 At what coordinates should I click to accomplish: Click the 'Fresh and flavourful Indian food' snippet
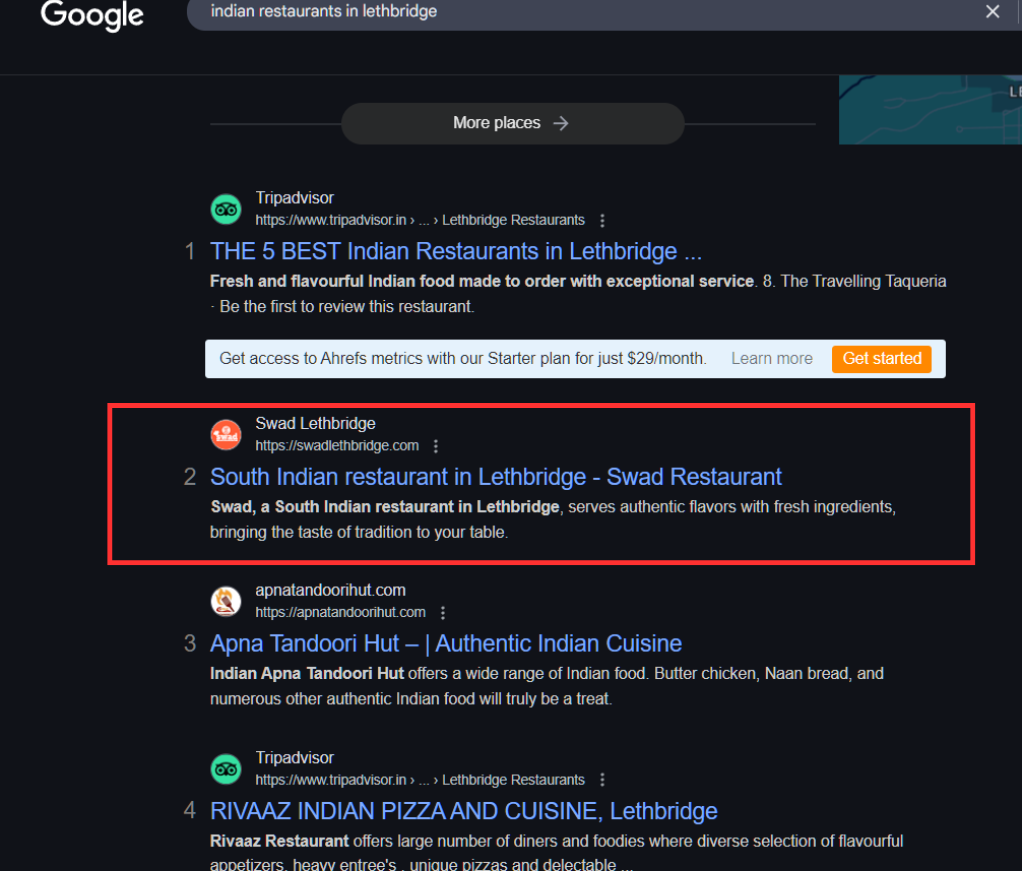(577, 294)
